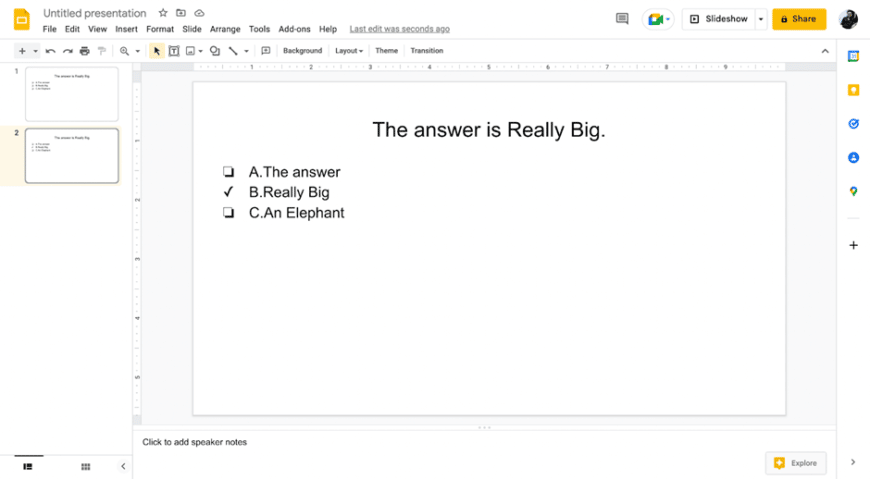Open the Arrange menu

click(225, 29)
